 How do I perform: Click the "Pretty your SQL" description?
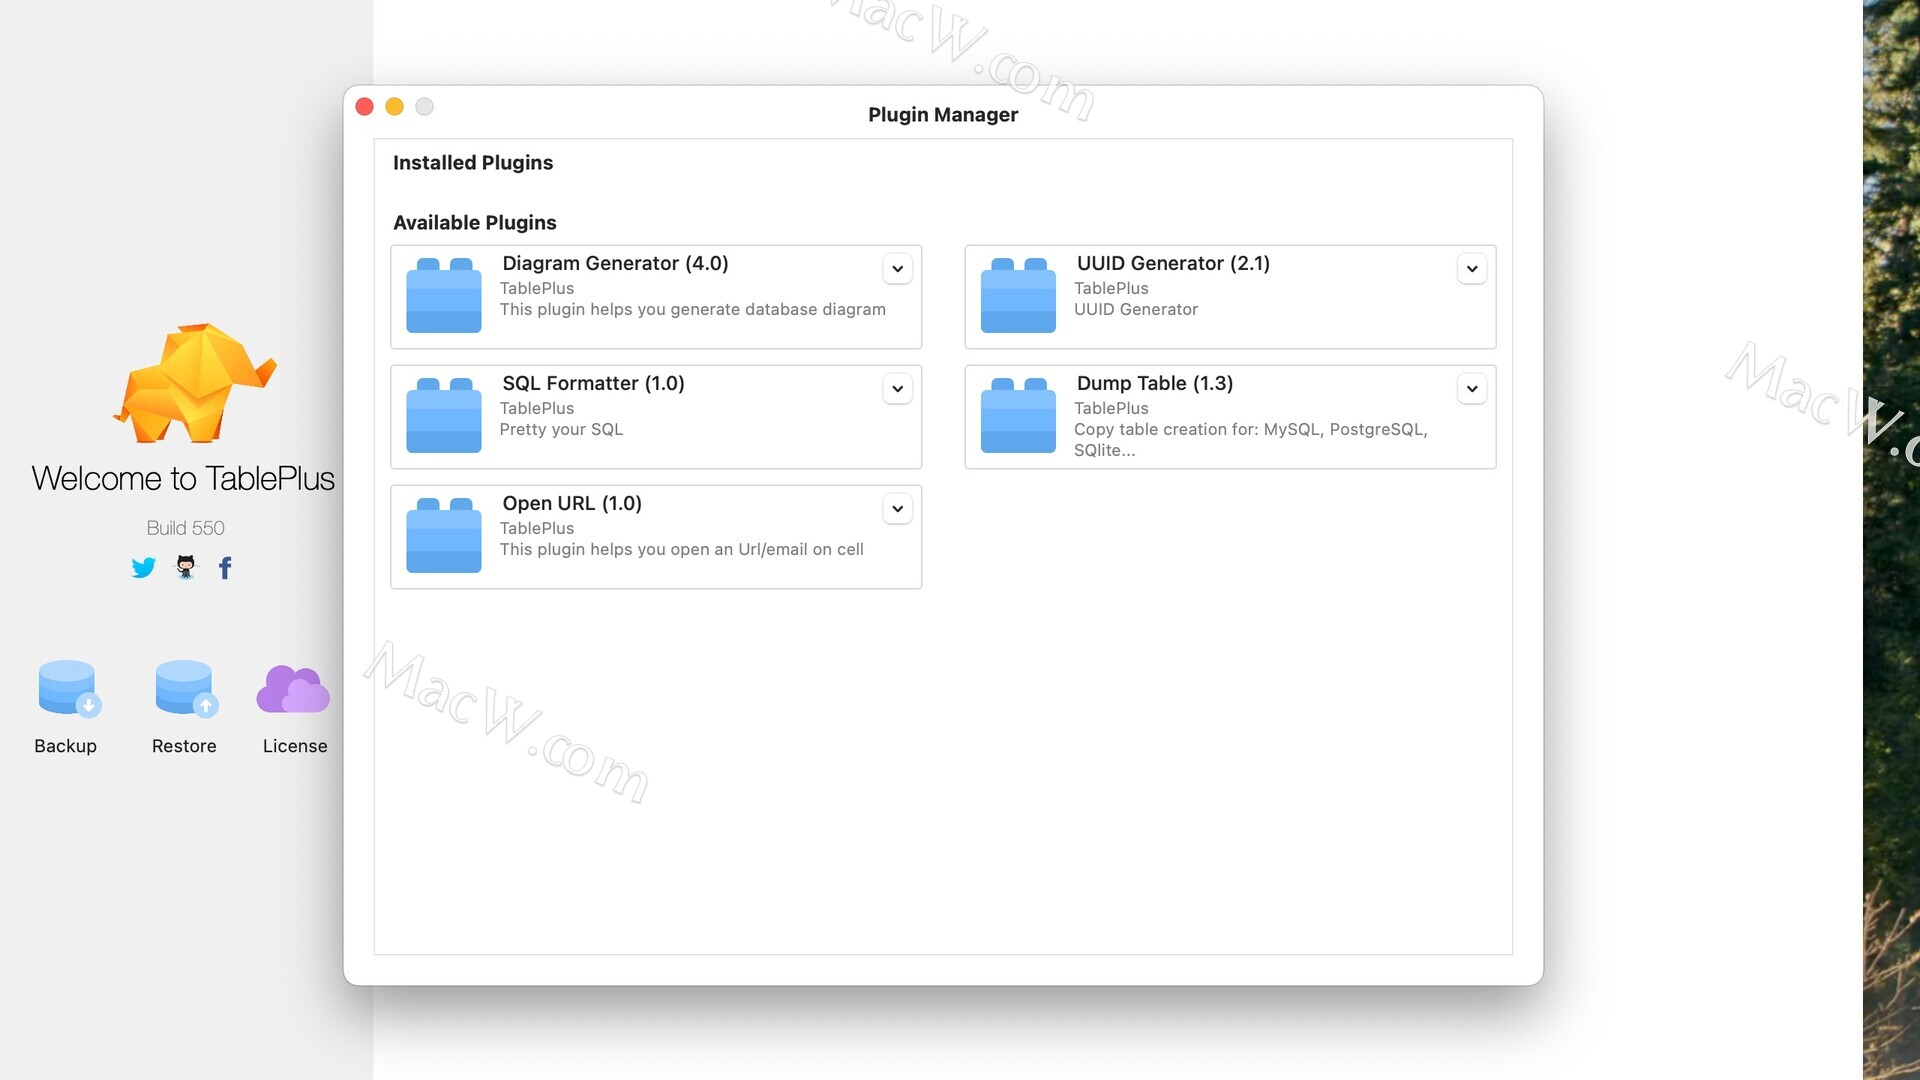click(561, 430)
